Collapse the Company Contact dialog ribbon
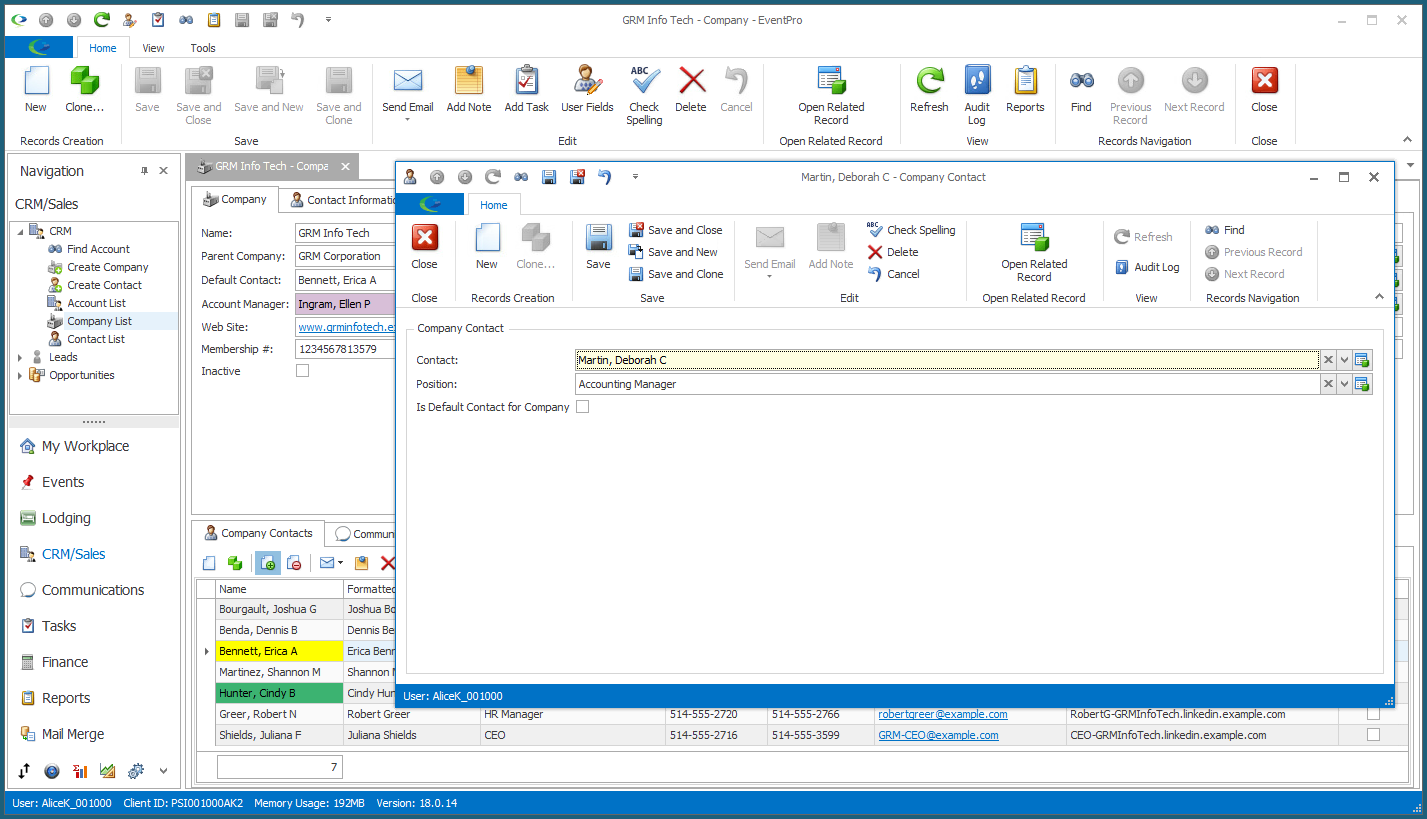The image size is (1427, 819). point(1380,297)
